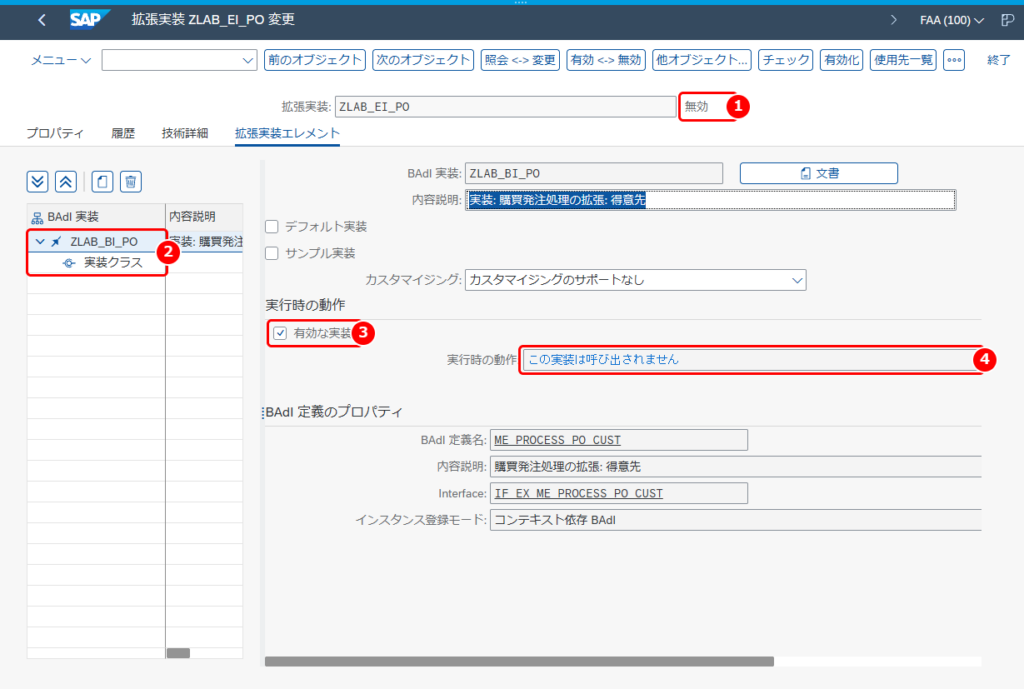Open the メニュー dropdown menu
1024x689 pixels.
click(x=61, y=60)
